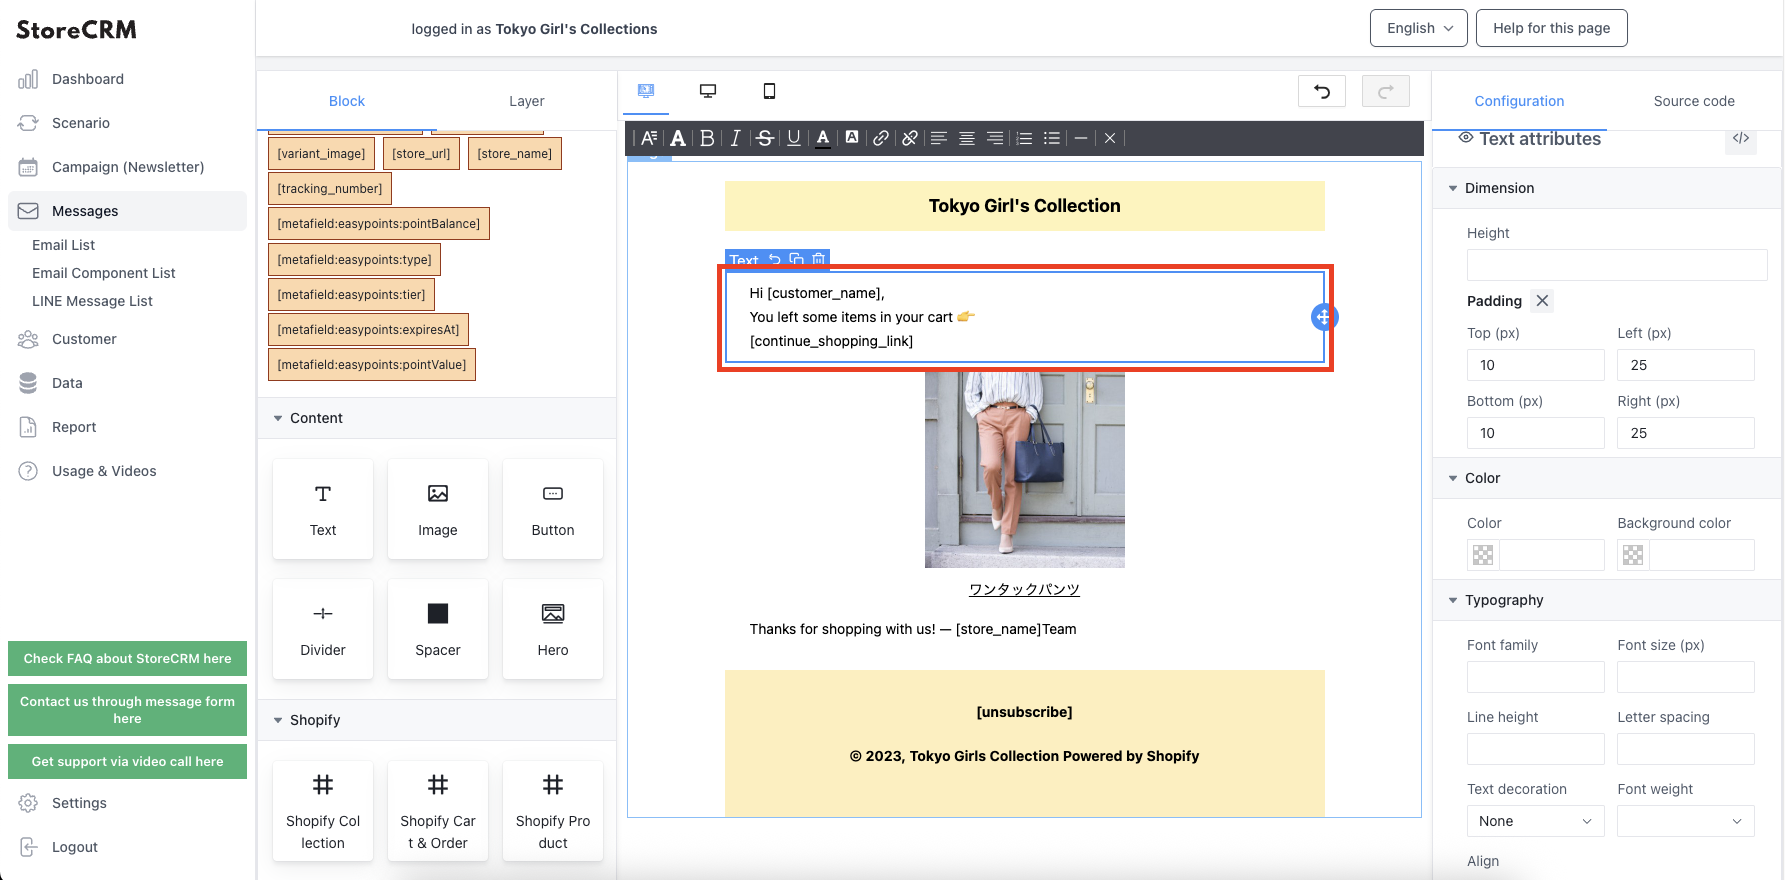The image size is (1785, 880).
Task: Insert a horizontal line
Action: point(1081,138)
